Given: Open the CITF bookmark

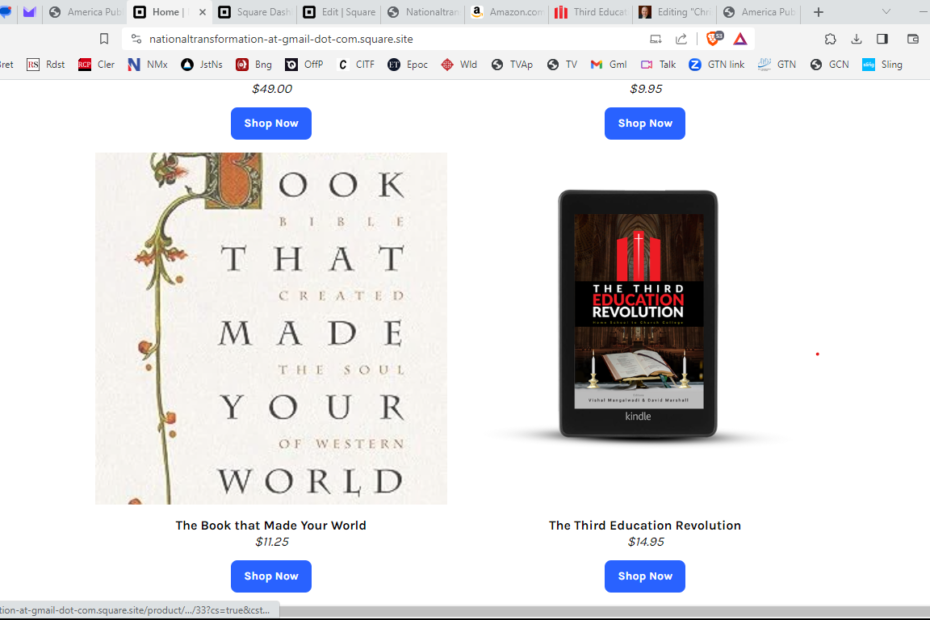Looking at the screenshot, I should point(355,65).
